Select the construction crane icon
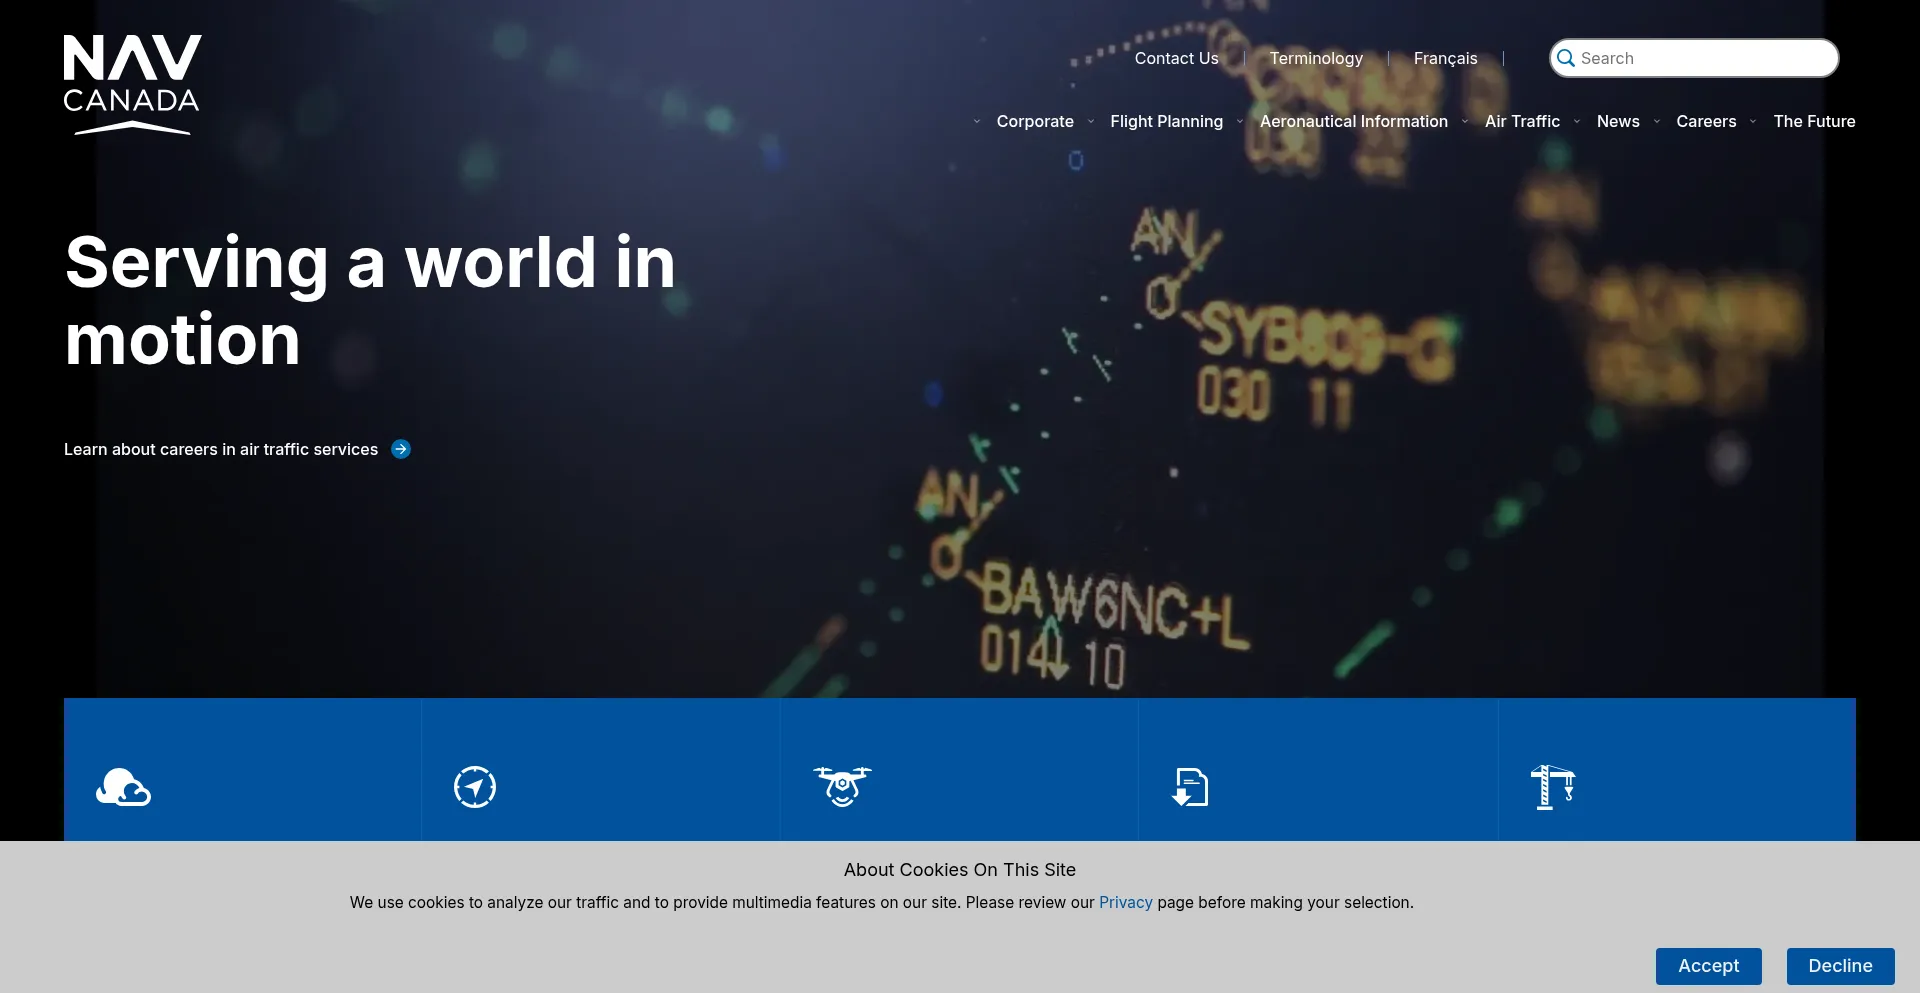Viewport: 1920px width, 993px height. tap(1551, 788)
